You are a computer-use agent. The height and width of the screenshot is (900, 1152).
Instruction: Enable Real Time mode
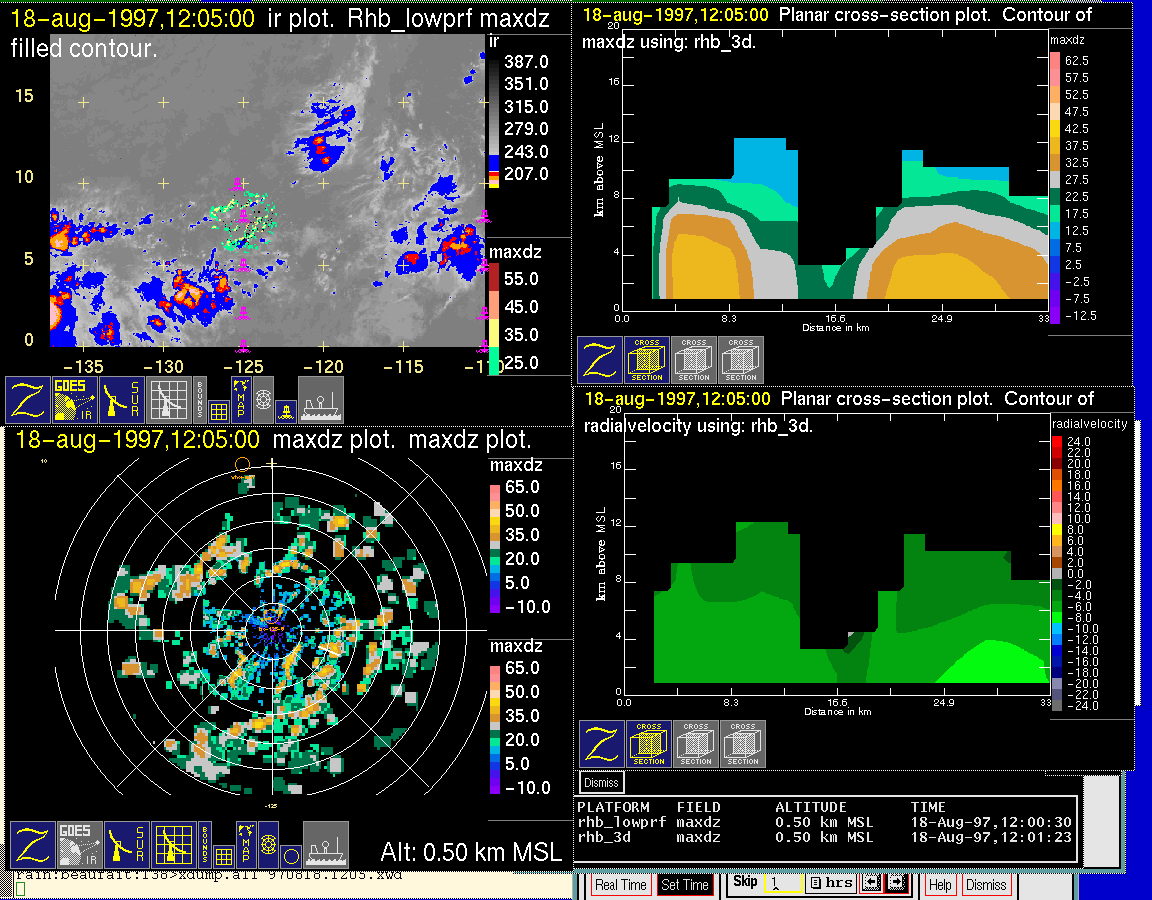621,885
